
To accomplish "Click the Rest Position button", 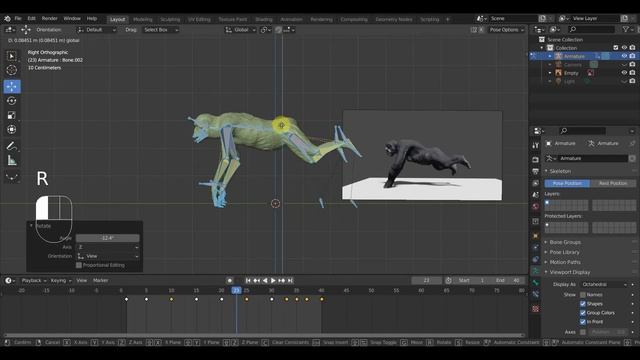I will (x=613, y=183).
